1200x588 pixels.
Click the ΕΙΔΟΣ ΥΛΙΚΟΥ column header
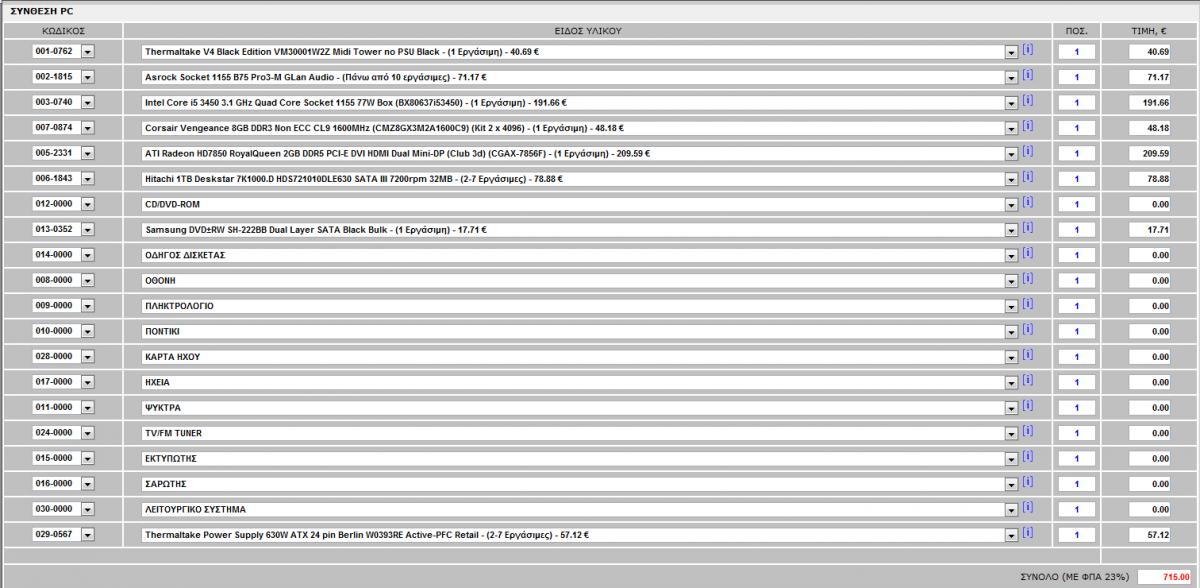588,31
